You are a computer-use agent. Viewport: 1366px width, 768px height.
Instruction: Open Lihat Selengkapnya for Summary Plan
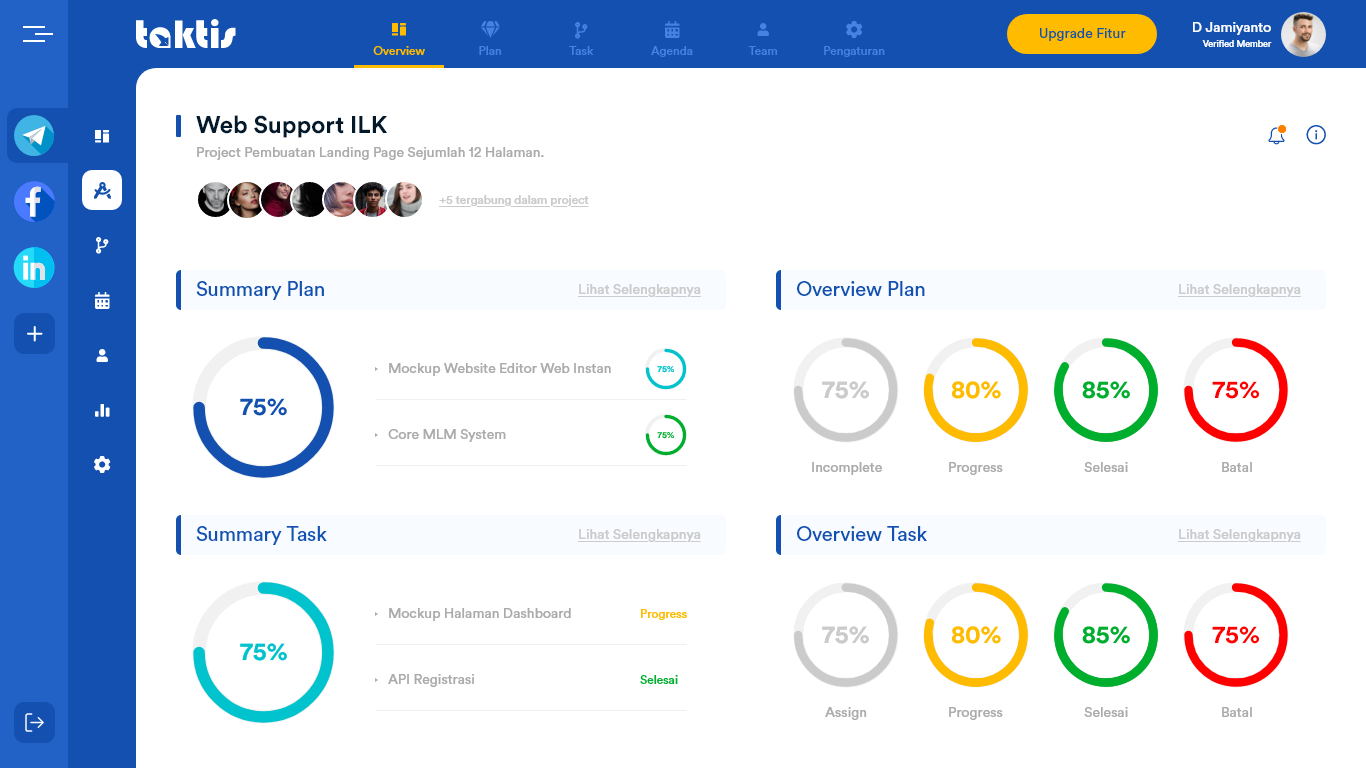click(639, 290)
